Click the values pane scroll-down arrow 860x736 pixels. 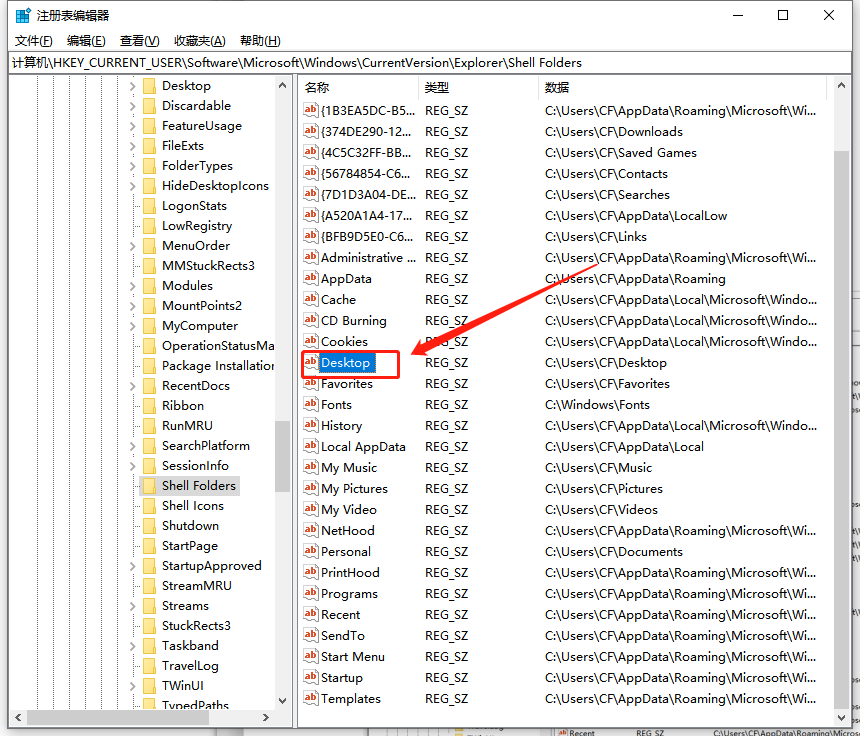[841, 717]
